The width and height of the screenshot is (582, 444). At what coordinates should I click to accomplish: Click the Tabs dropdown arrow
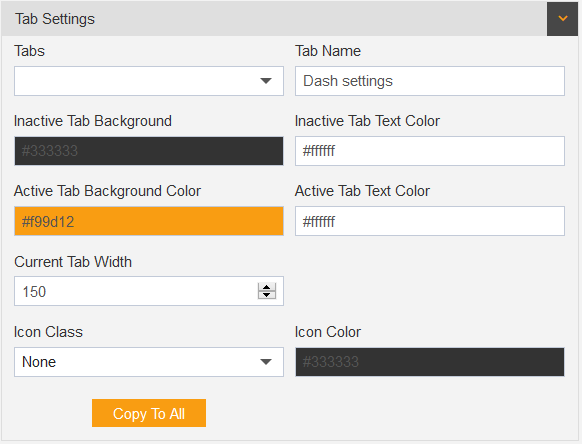click(266, 81)
